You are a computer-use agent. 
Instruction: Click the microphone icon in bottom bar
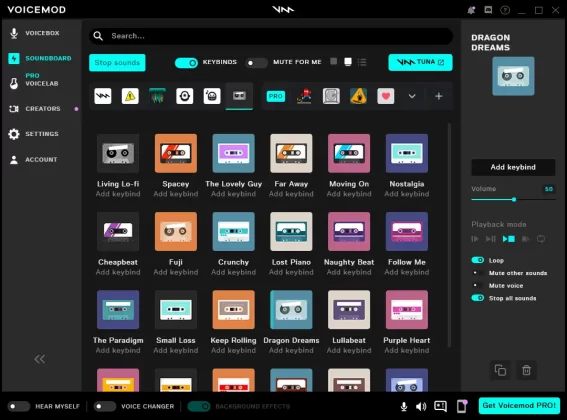point(404,407)
